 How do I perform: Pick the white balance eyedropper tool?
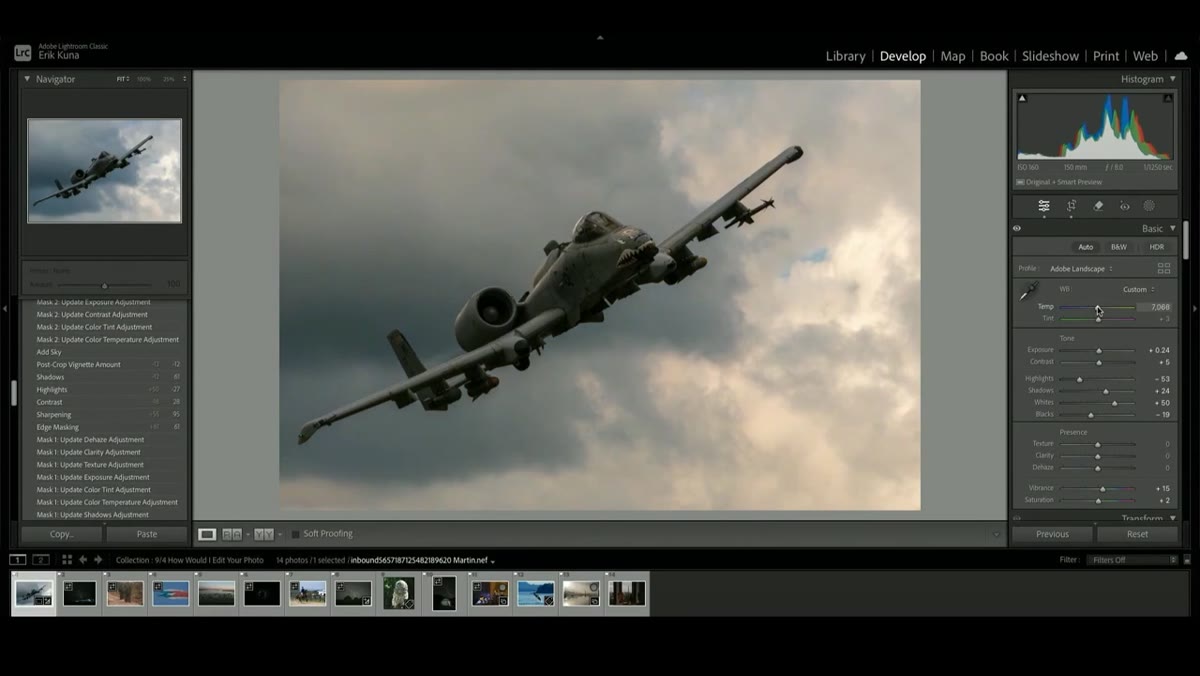click(x=1029, y=292)
